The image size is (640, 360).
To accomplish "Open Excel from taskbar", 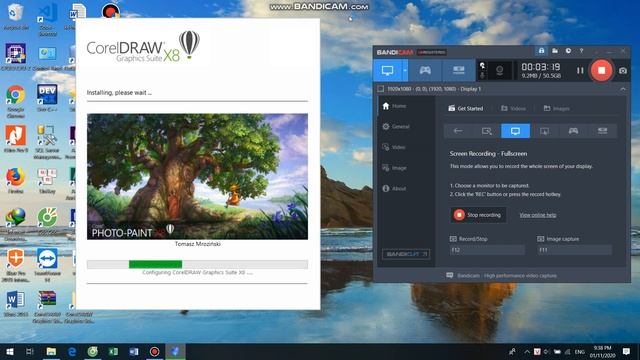I will point(113,351).
